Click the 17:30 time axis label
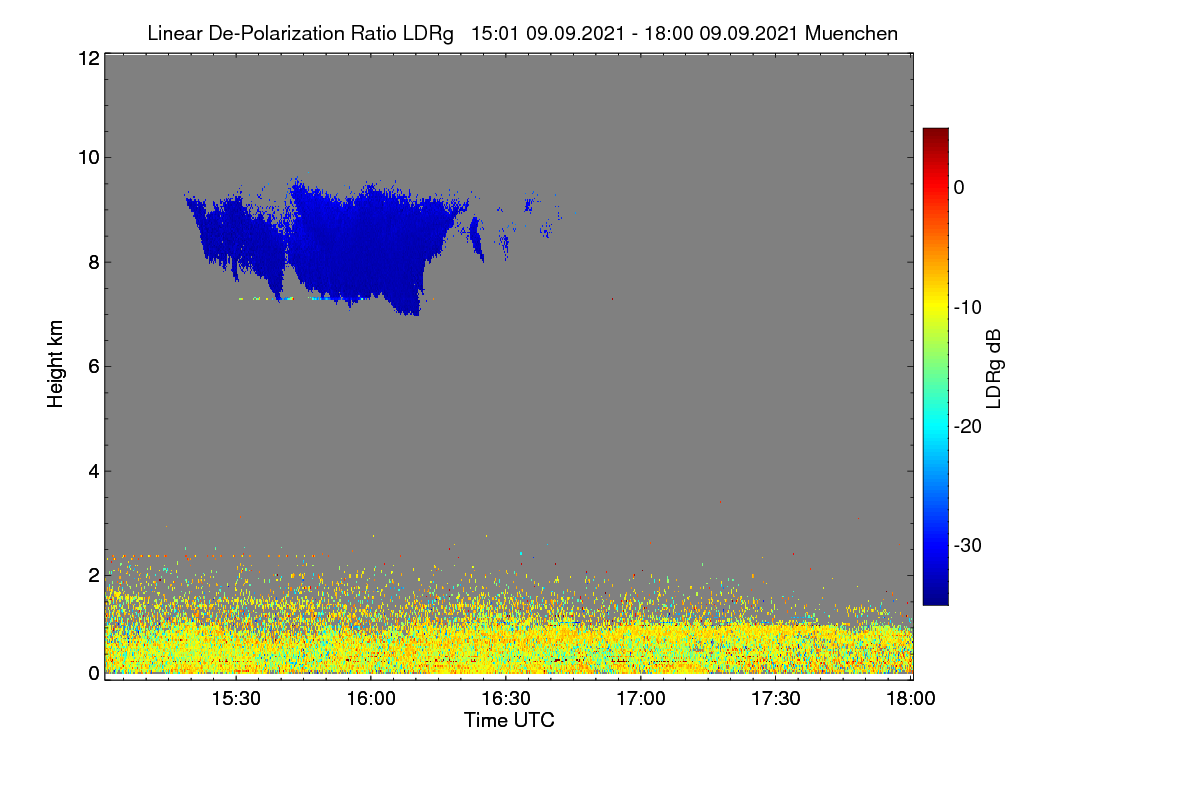 (776, 699)
